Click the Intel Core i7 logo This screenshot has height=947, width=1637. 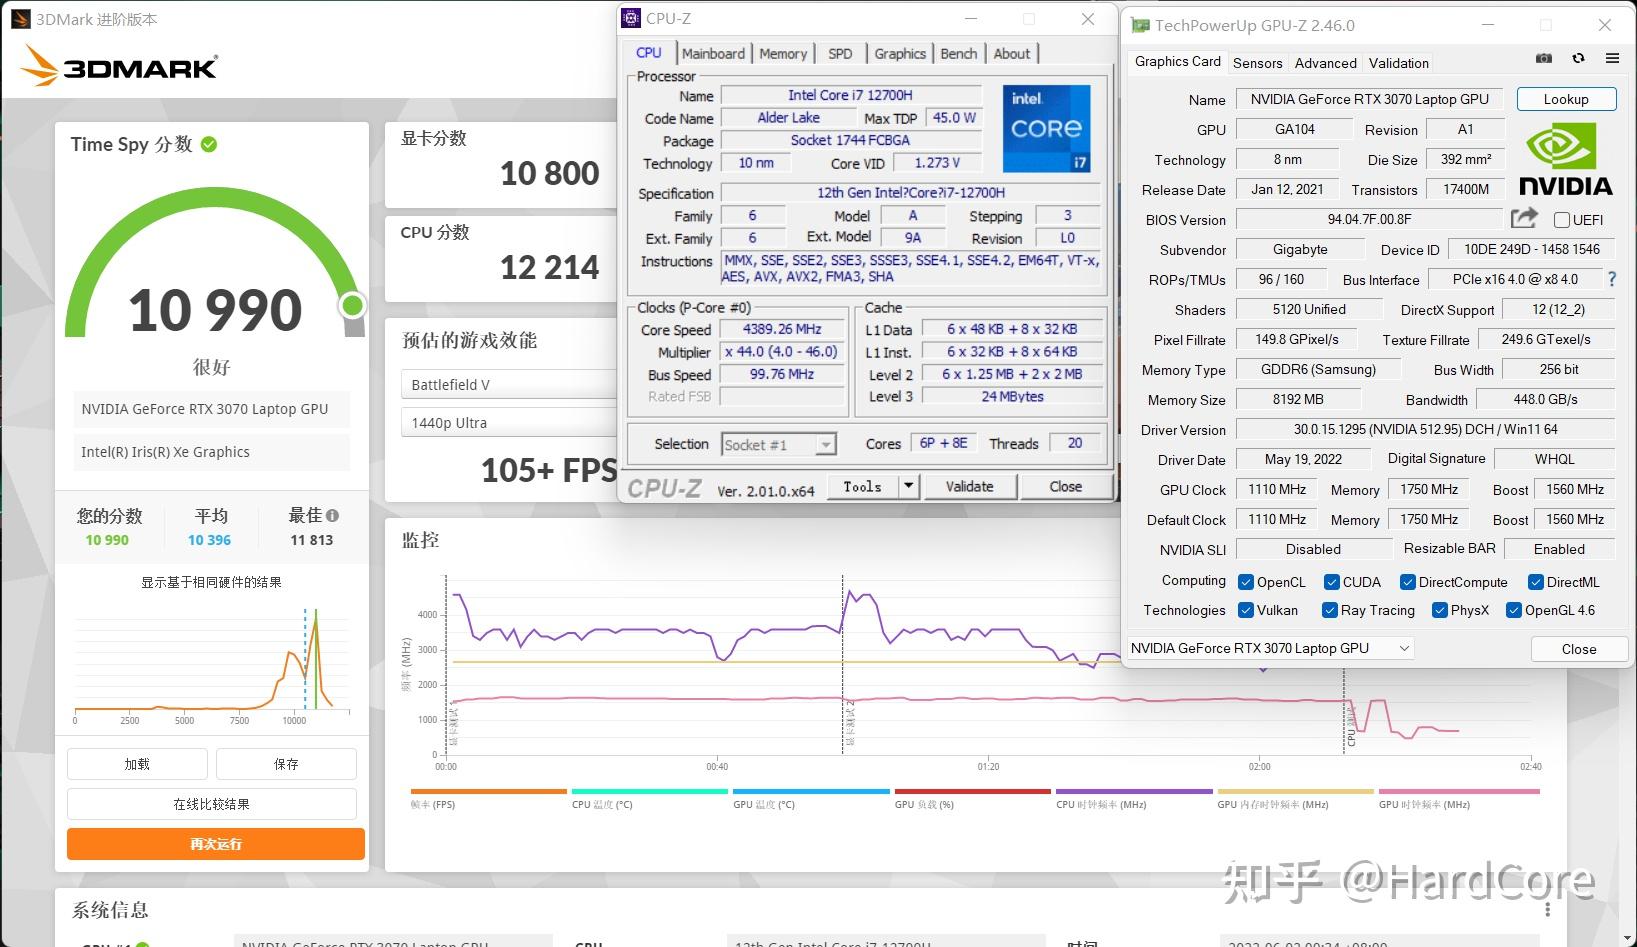click(x=1046, y=128)
